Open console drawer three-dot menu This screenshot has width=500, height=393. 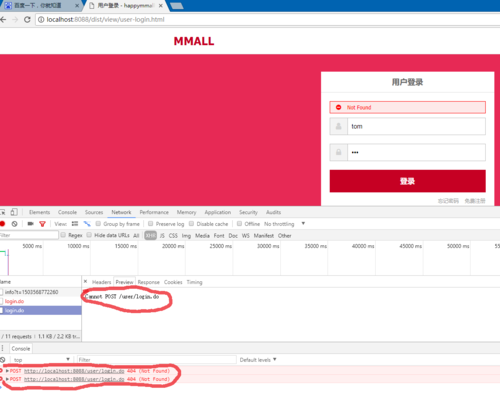(3, 348)
